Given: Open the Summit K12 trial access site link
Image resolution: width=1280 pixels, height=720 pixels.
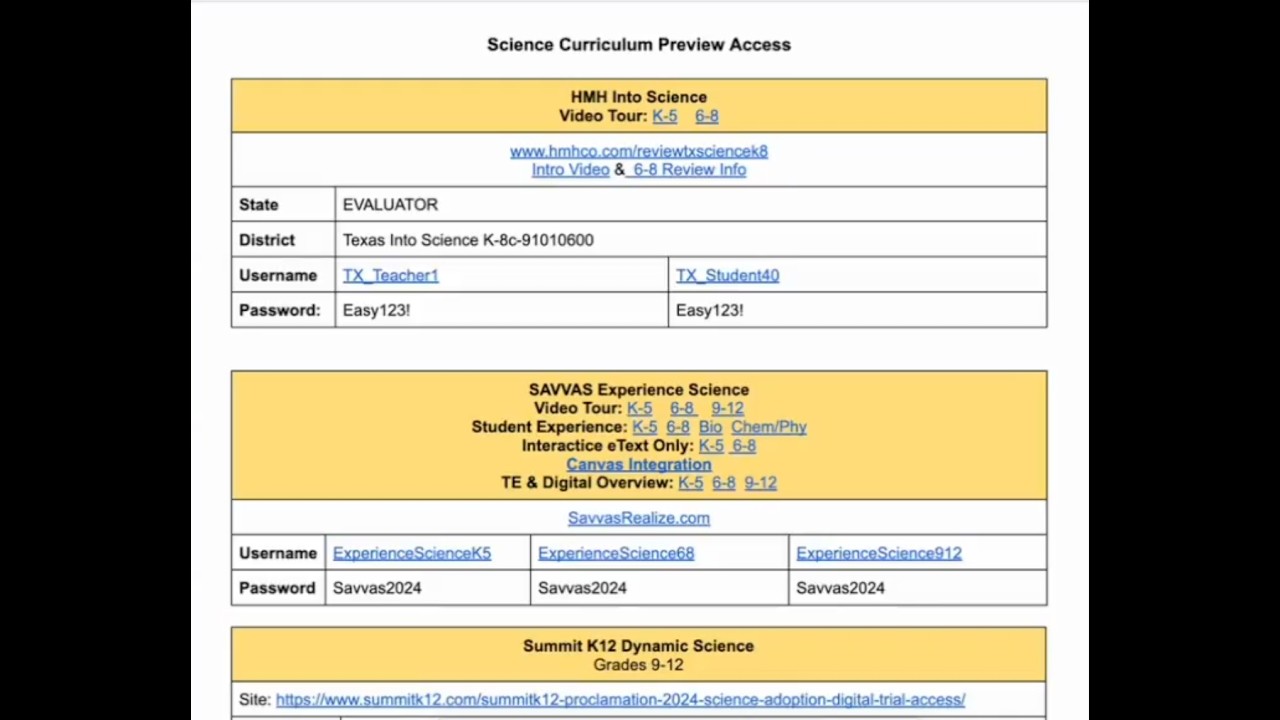Looking at the screenshot, I should [x=621, y=700].
